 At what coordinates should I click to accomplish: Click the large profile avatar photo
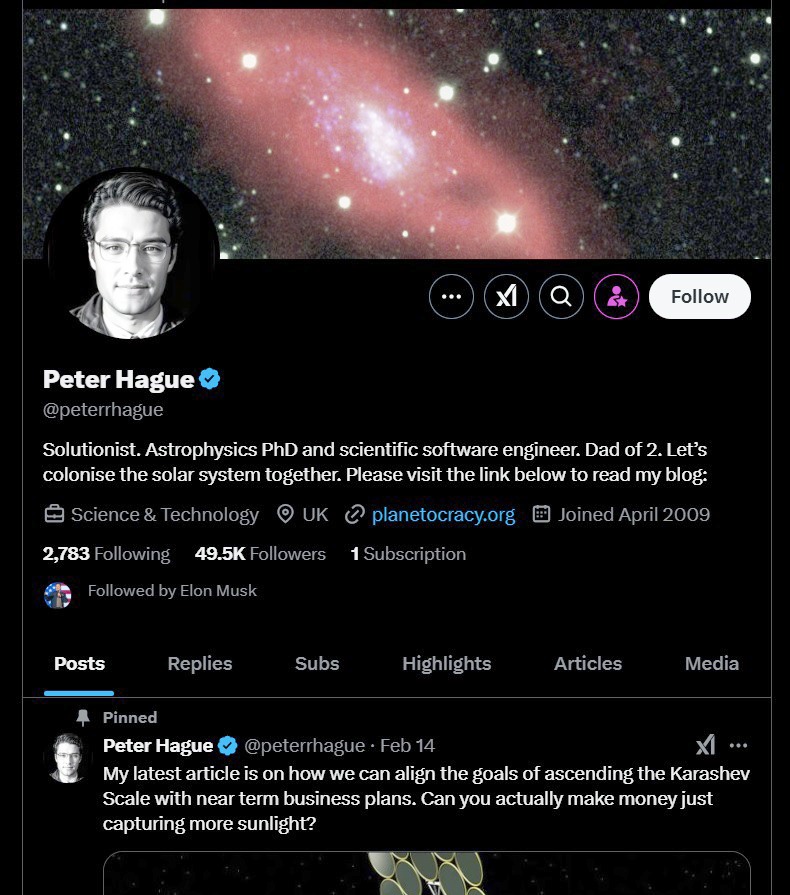[x=132, y=255]
